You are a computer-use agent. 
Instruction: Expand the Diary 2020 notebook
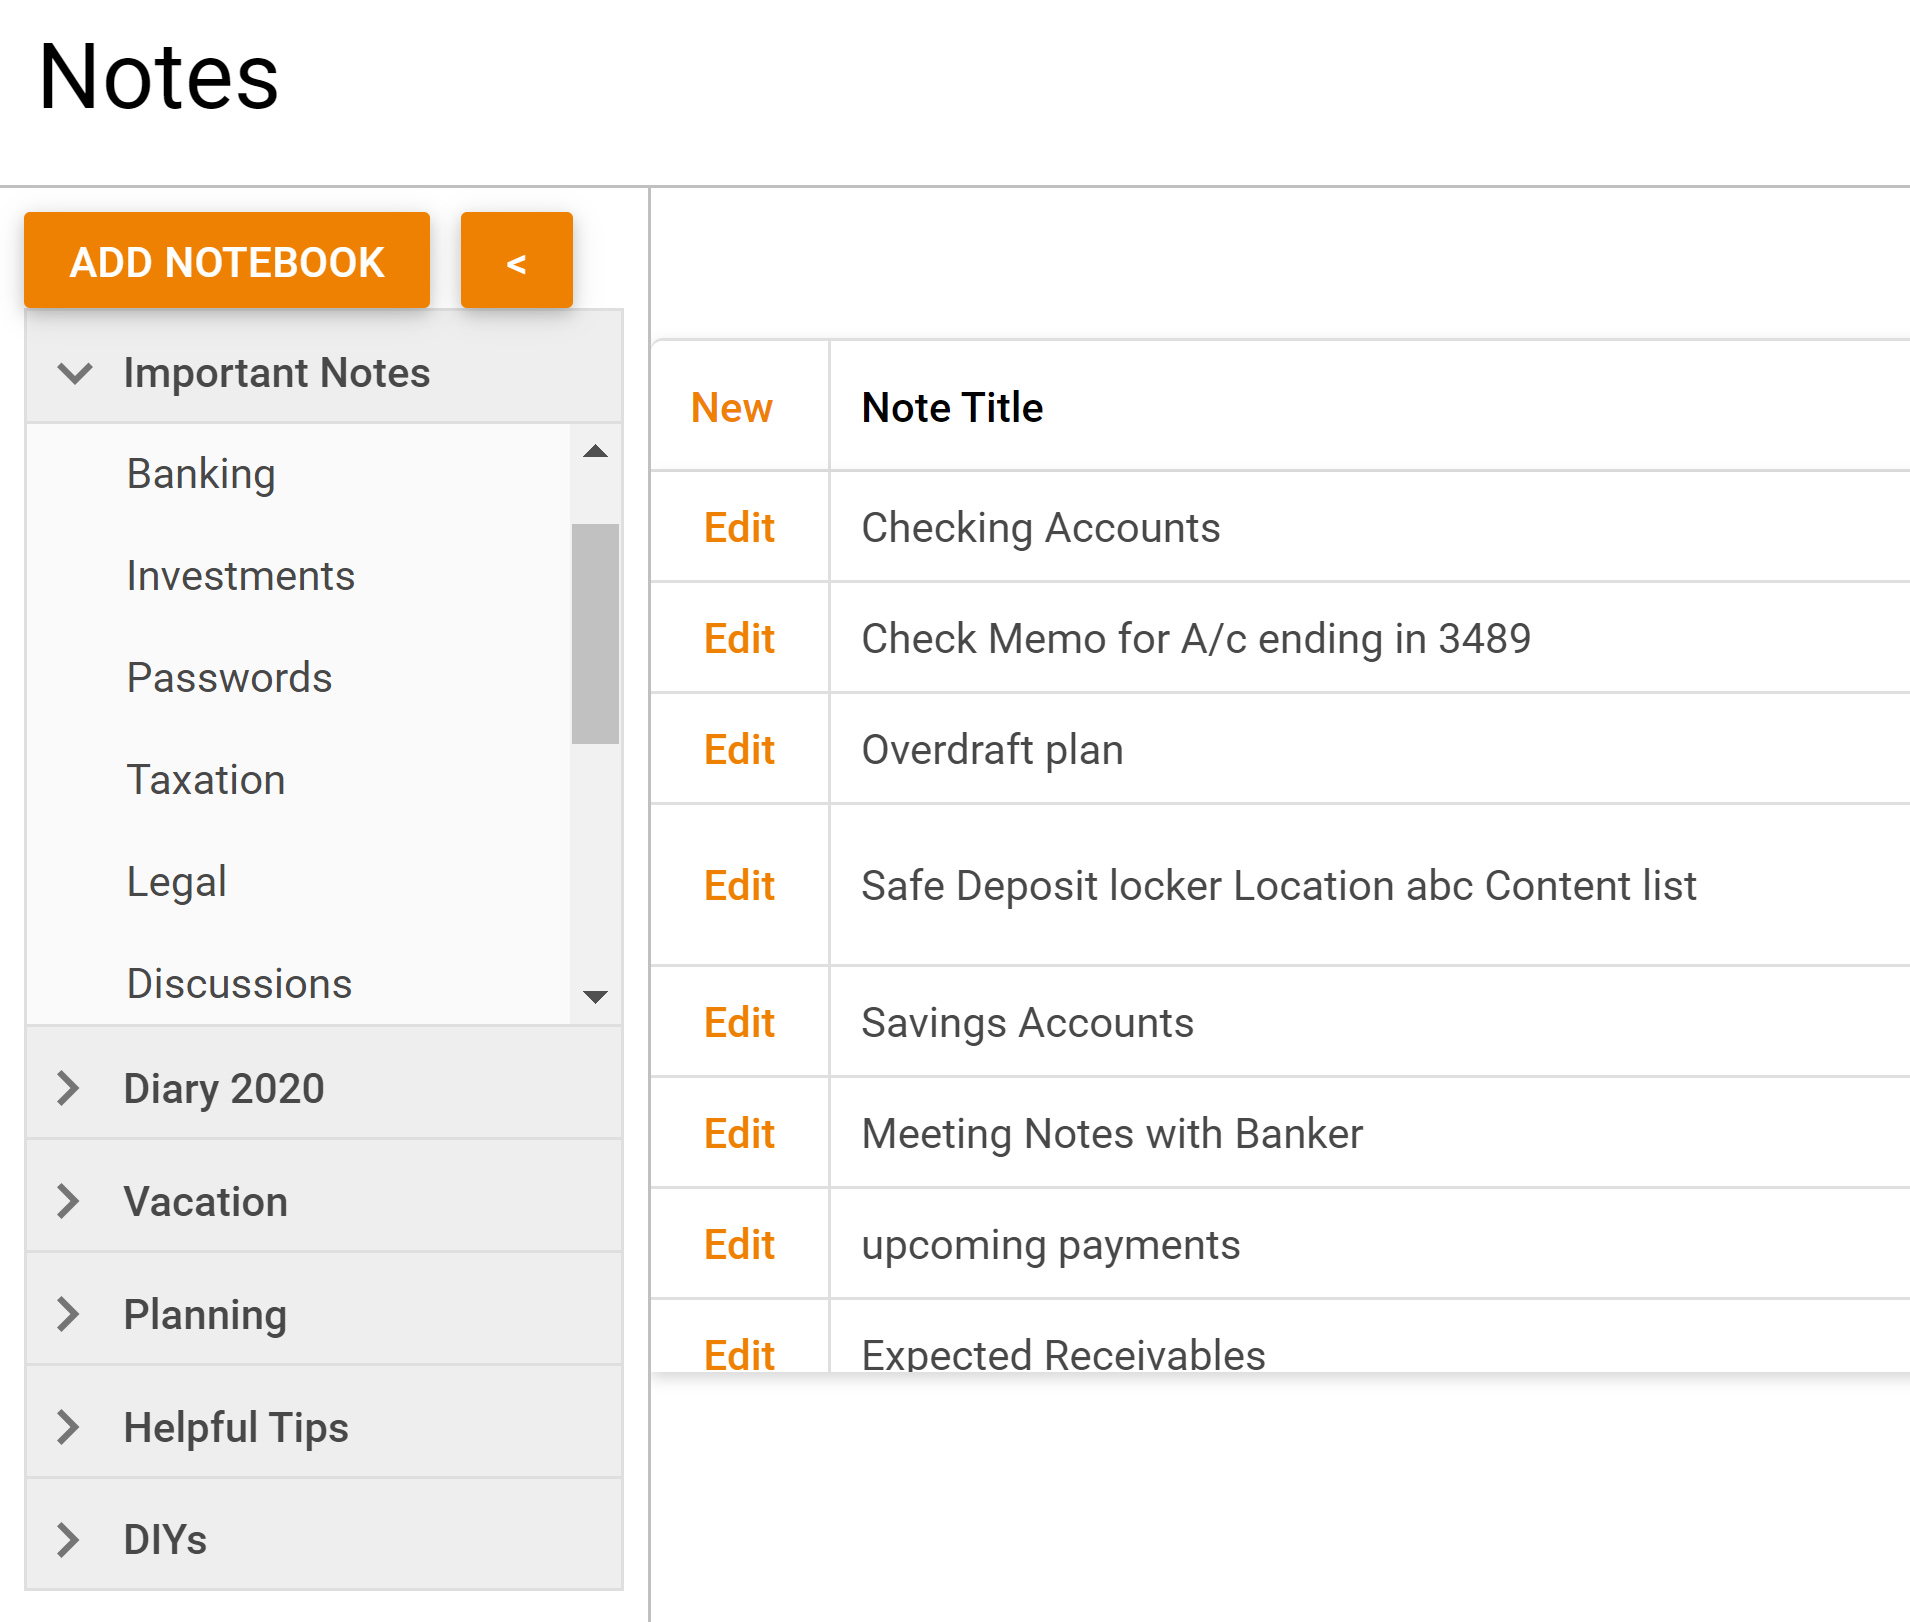tap(68, 1088)
